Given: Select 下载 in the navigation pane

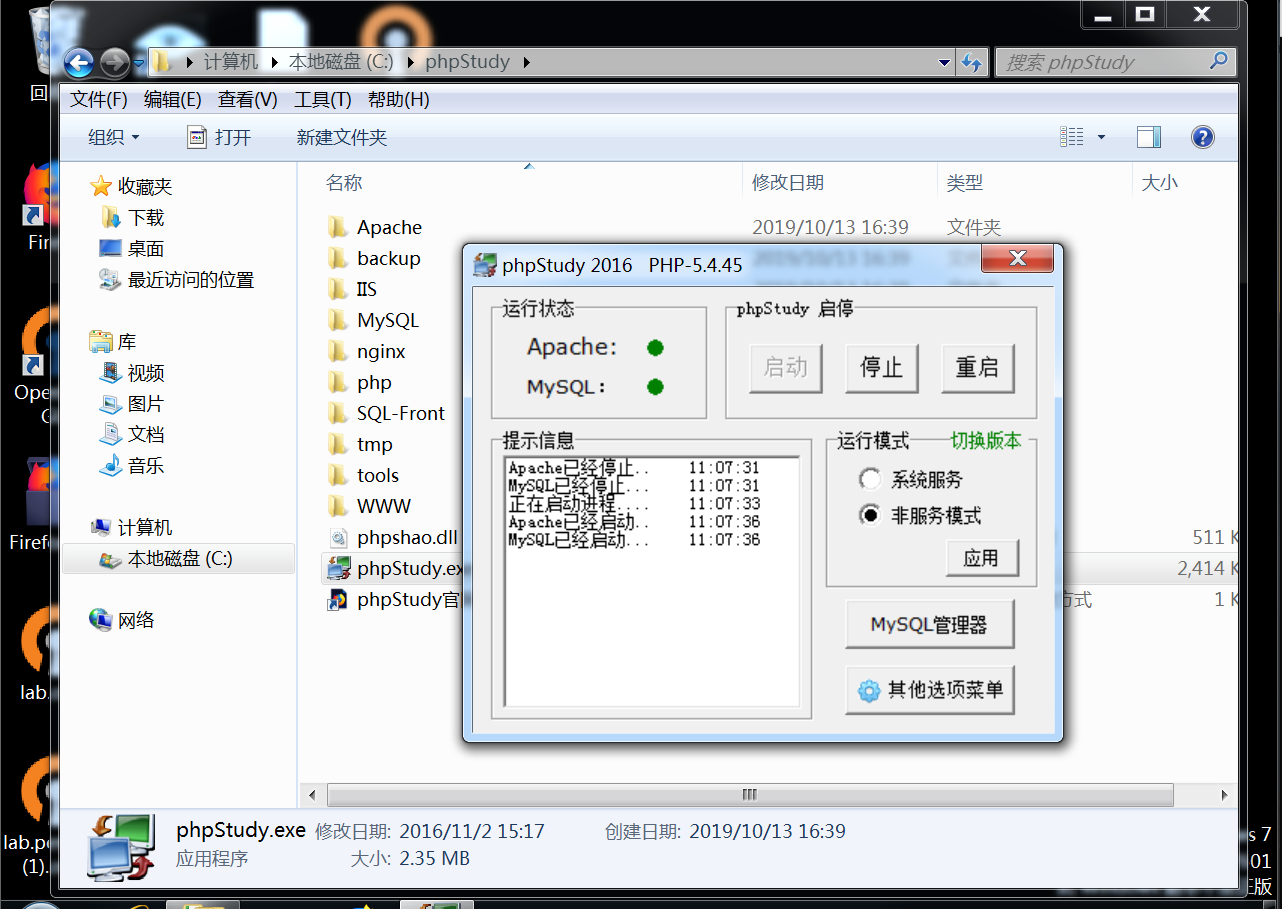Looking at the screenshot, I should pyautogui.click(x=145, y=218).
